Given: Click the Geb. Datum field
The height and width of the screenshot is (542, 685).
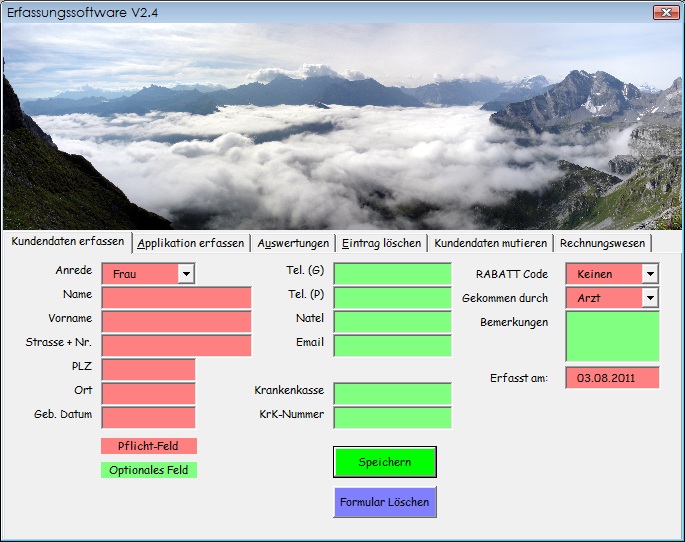Looking at the screenshot, I should click(x=148, y=418).
